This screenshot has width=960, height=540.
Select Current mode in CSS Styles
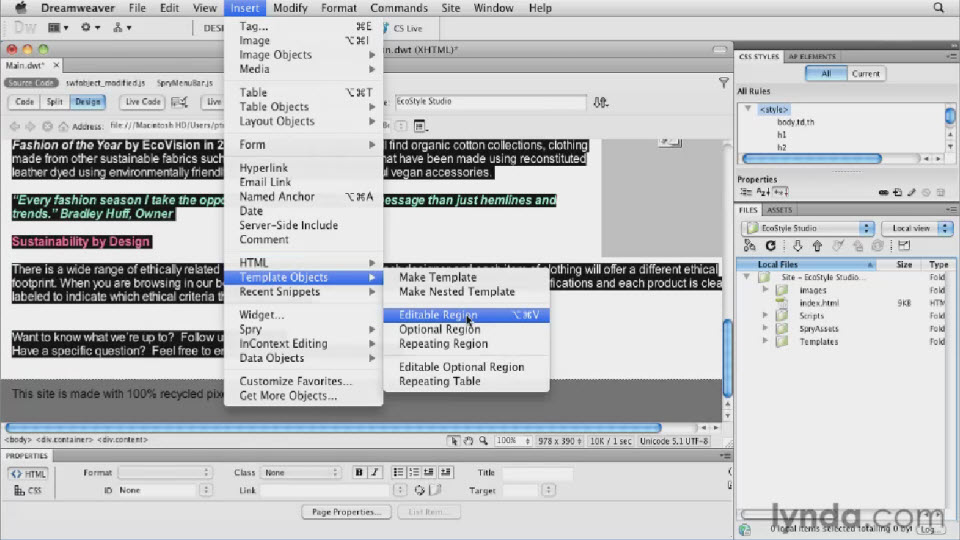point(865,73)
